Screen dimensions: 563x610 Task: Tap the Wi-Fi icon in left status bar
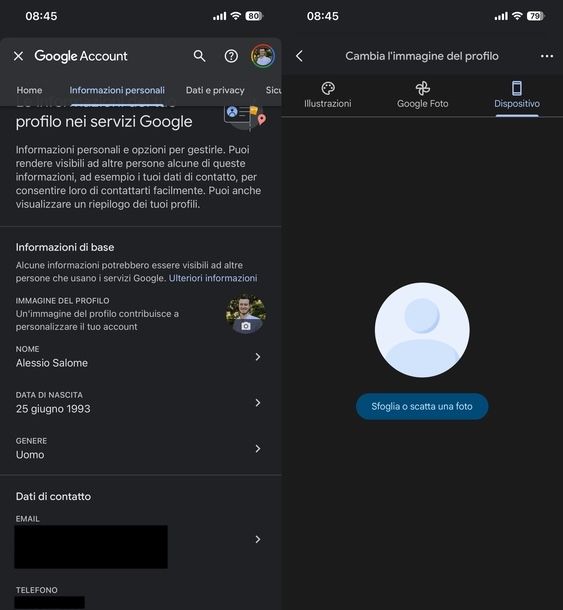pyautogui.click(x=235, y=16)
